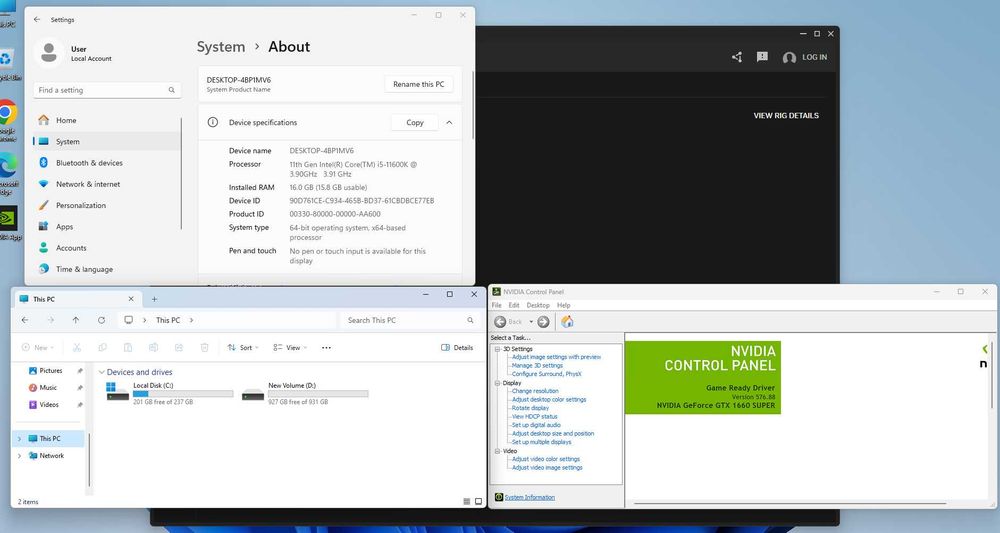Open Desktop menu in NVIDIA Control Panel
Screen dimensions: 1000x533
coord(538,305)
